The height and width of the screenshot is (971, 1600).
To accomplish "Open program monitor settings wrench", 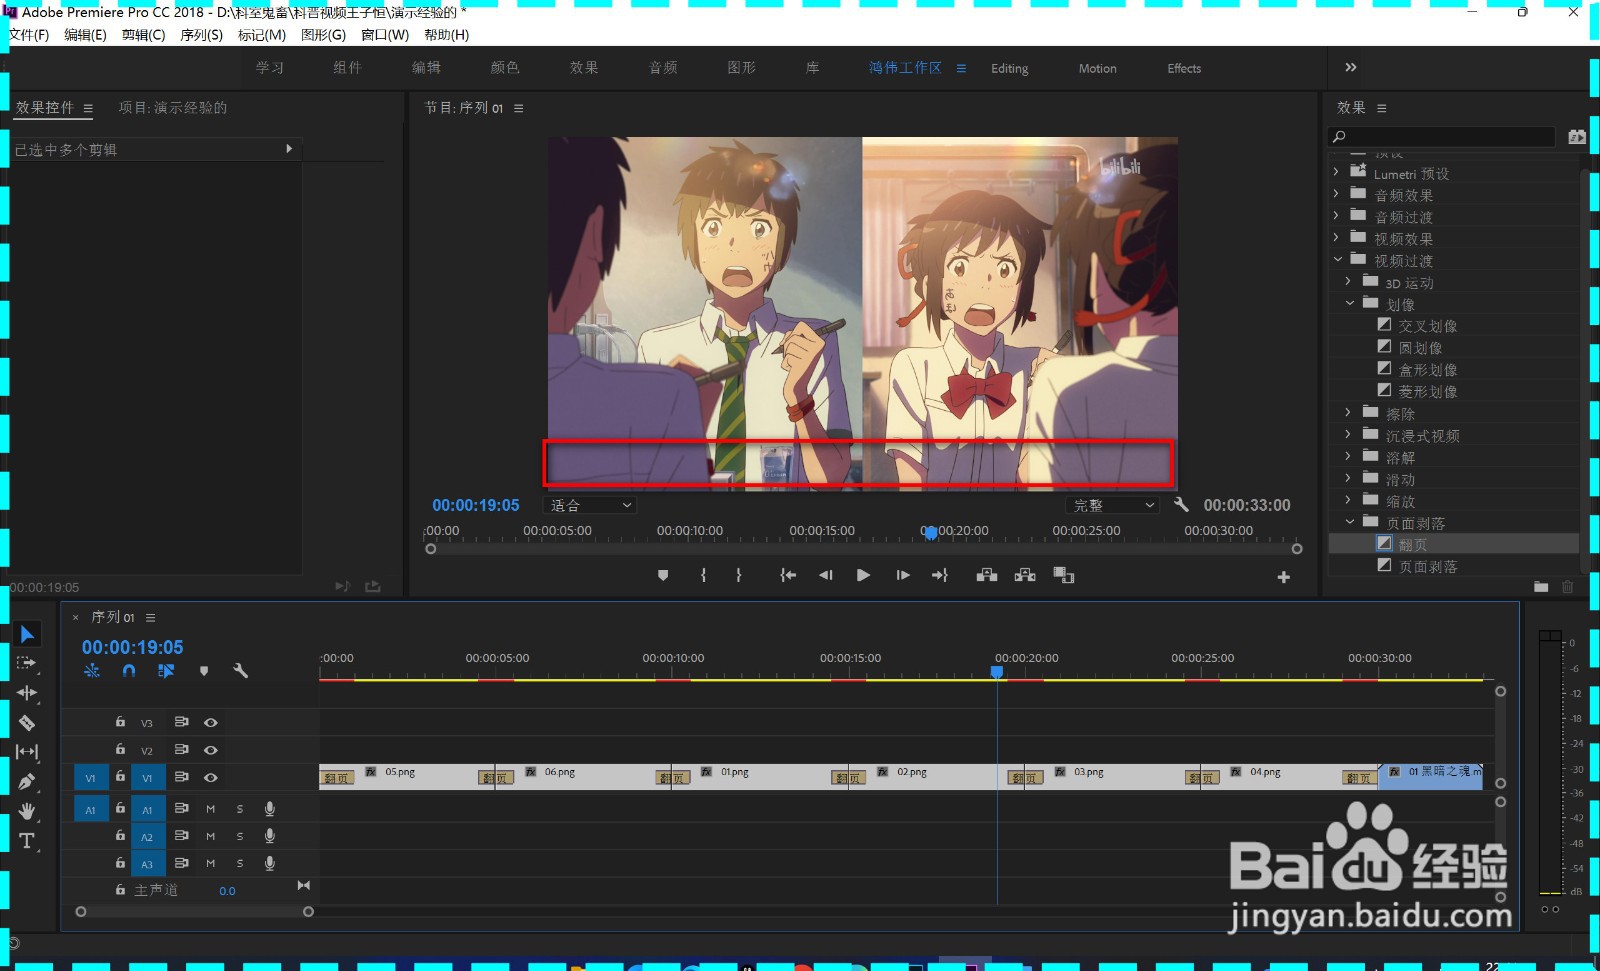I will pyautogui.click(x=1181, y=505).
